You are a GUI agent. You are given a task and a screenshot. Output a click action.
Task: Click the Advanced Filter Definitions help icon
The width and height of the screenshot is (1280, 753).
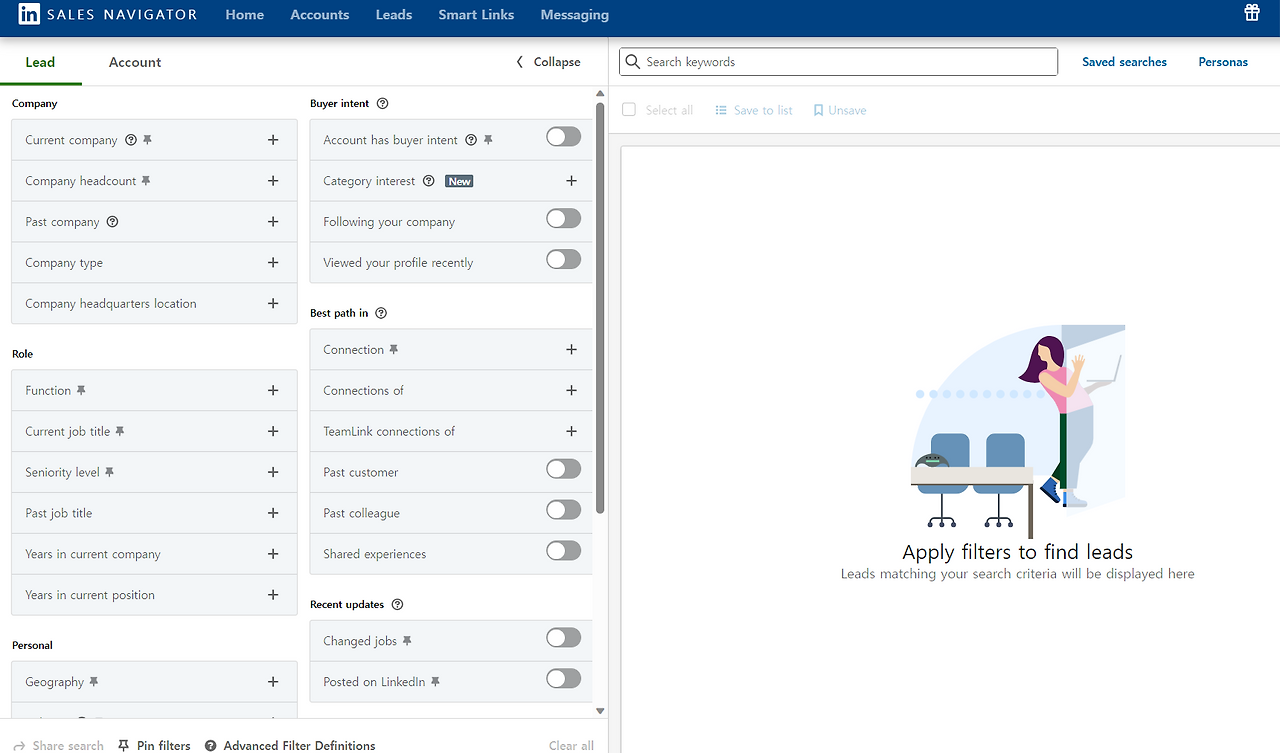coord(211,745)
